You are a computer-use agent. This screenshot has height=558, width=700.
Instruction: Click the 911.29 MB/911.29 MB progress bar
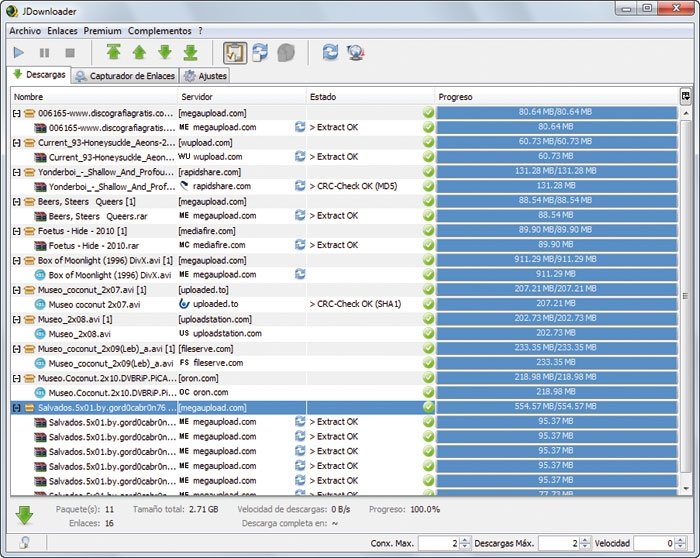click(x=556, y=259)
